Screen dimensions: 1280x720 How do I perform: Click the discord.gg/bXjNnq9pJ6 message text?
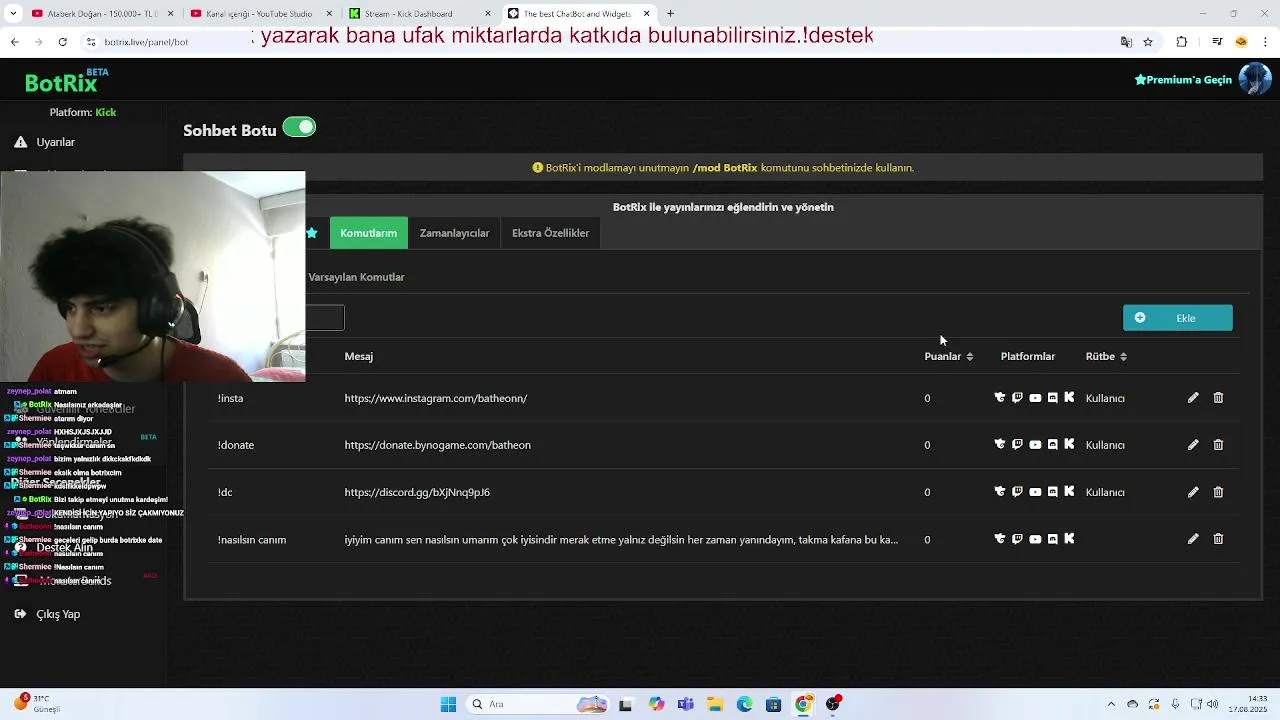417,492
